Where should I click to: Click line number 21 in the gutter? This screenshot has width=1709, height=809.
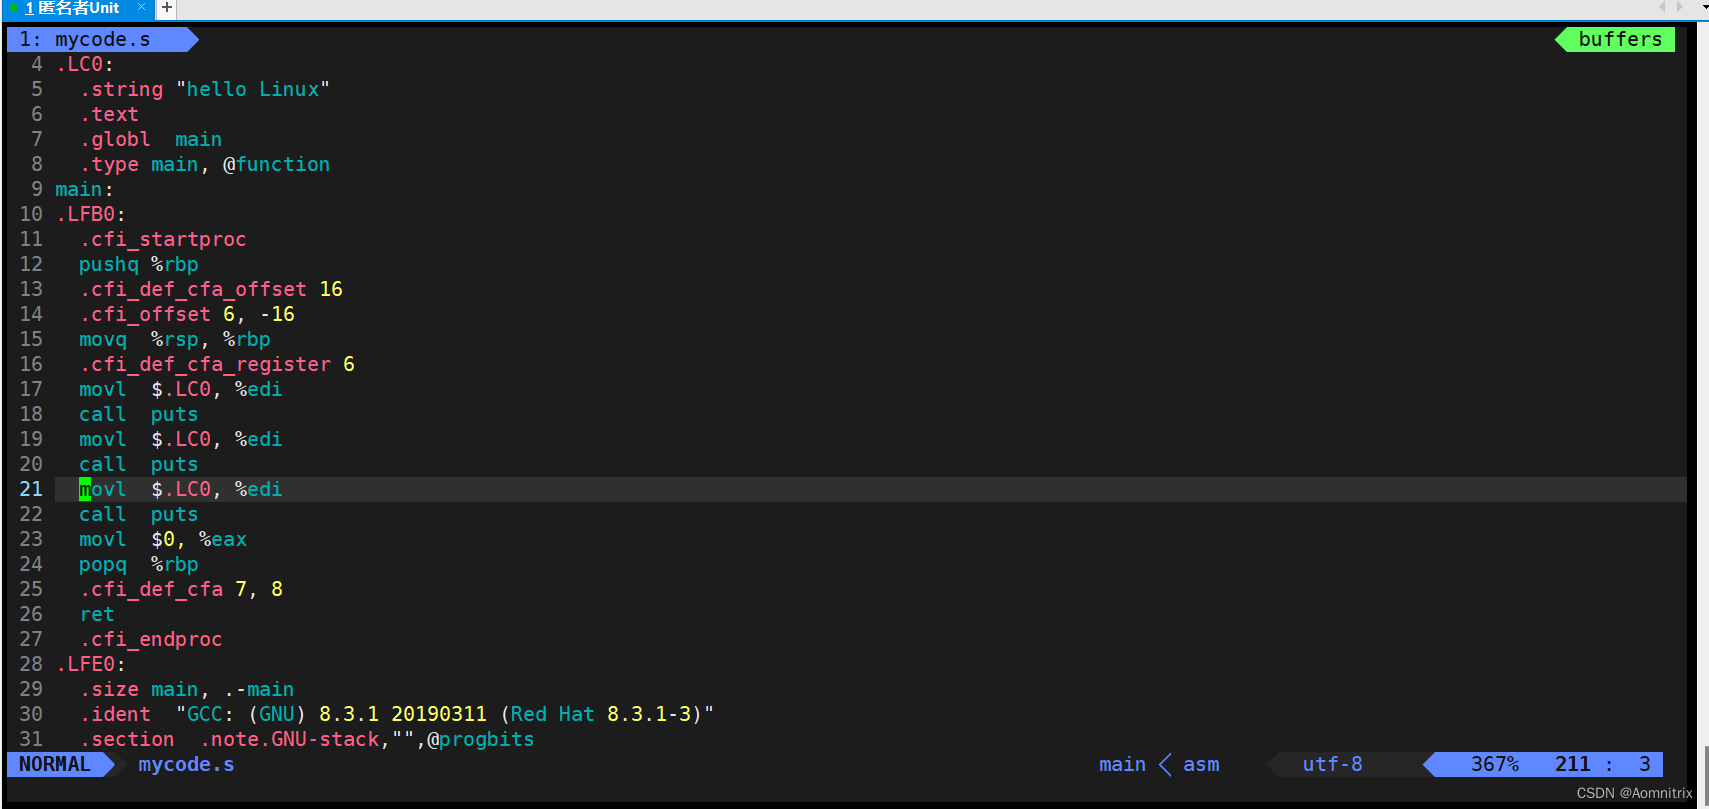point(31,489)
